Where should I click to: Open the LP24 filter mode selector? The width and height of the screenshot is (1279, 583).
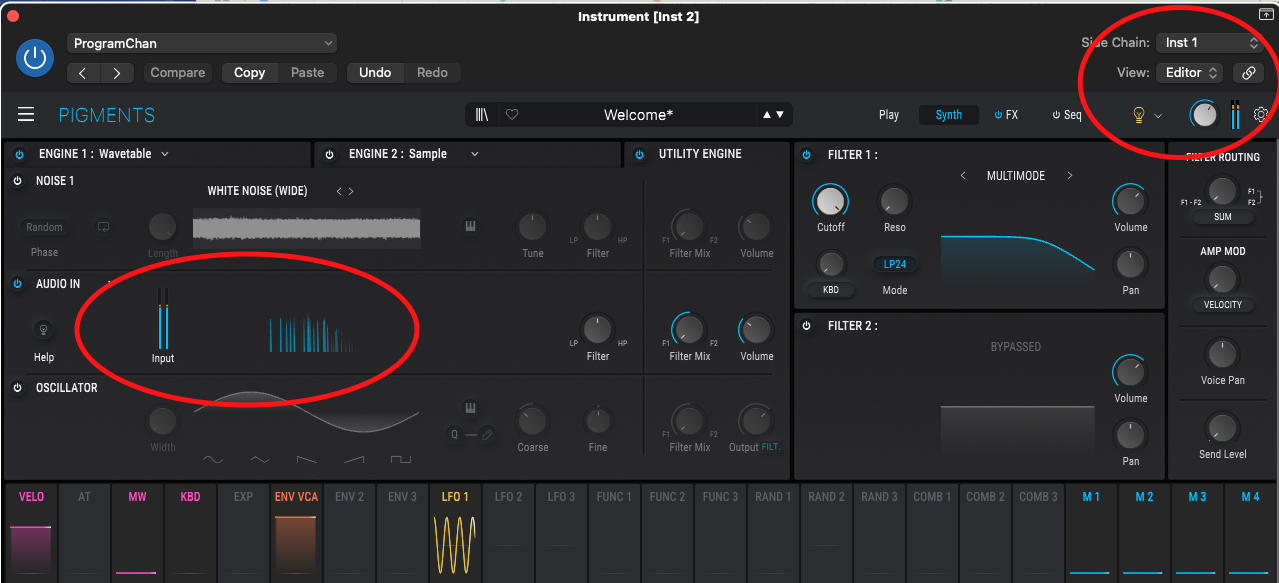point(895,265)
